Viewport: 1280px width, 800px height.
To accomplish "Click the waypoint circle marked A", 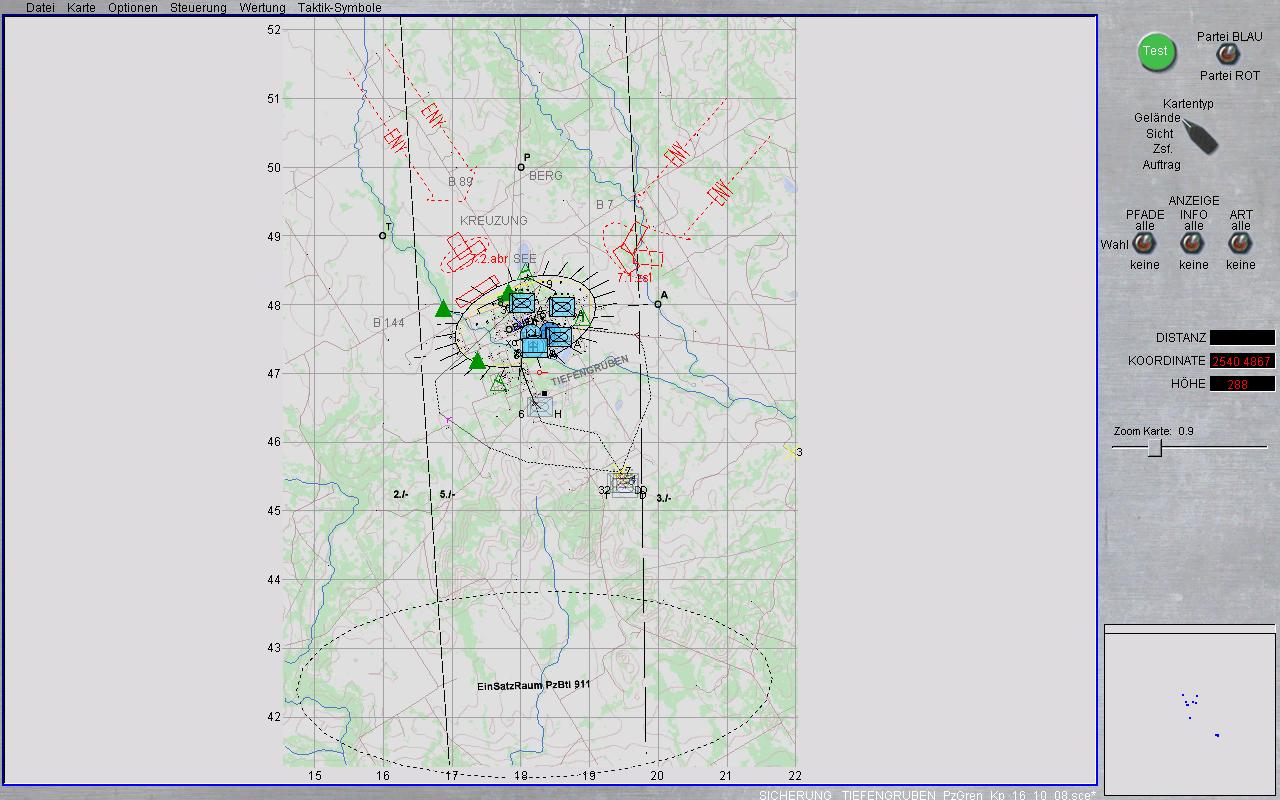I will coord(658,304).
